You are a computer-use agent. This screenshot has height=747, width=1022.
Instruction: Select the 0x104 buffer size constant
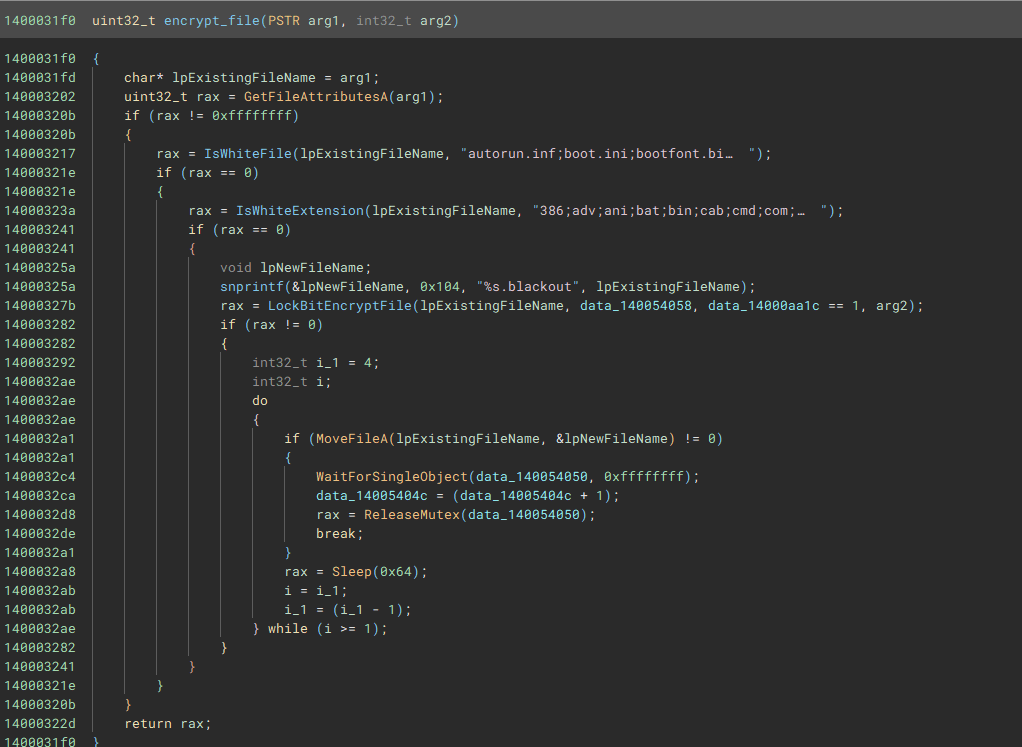tap(447, 286)
